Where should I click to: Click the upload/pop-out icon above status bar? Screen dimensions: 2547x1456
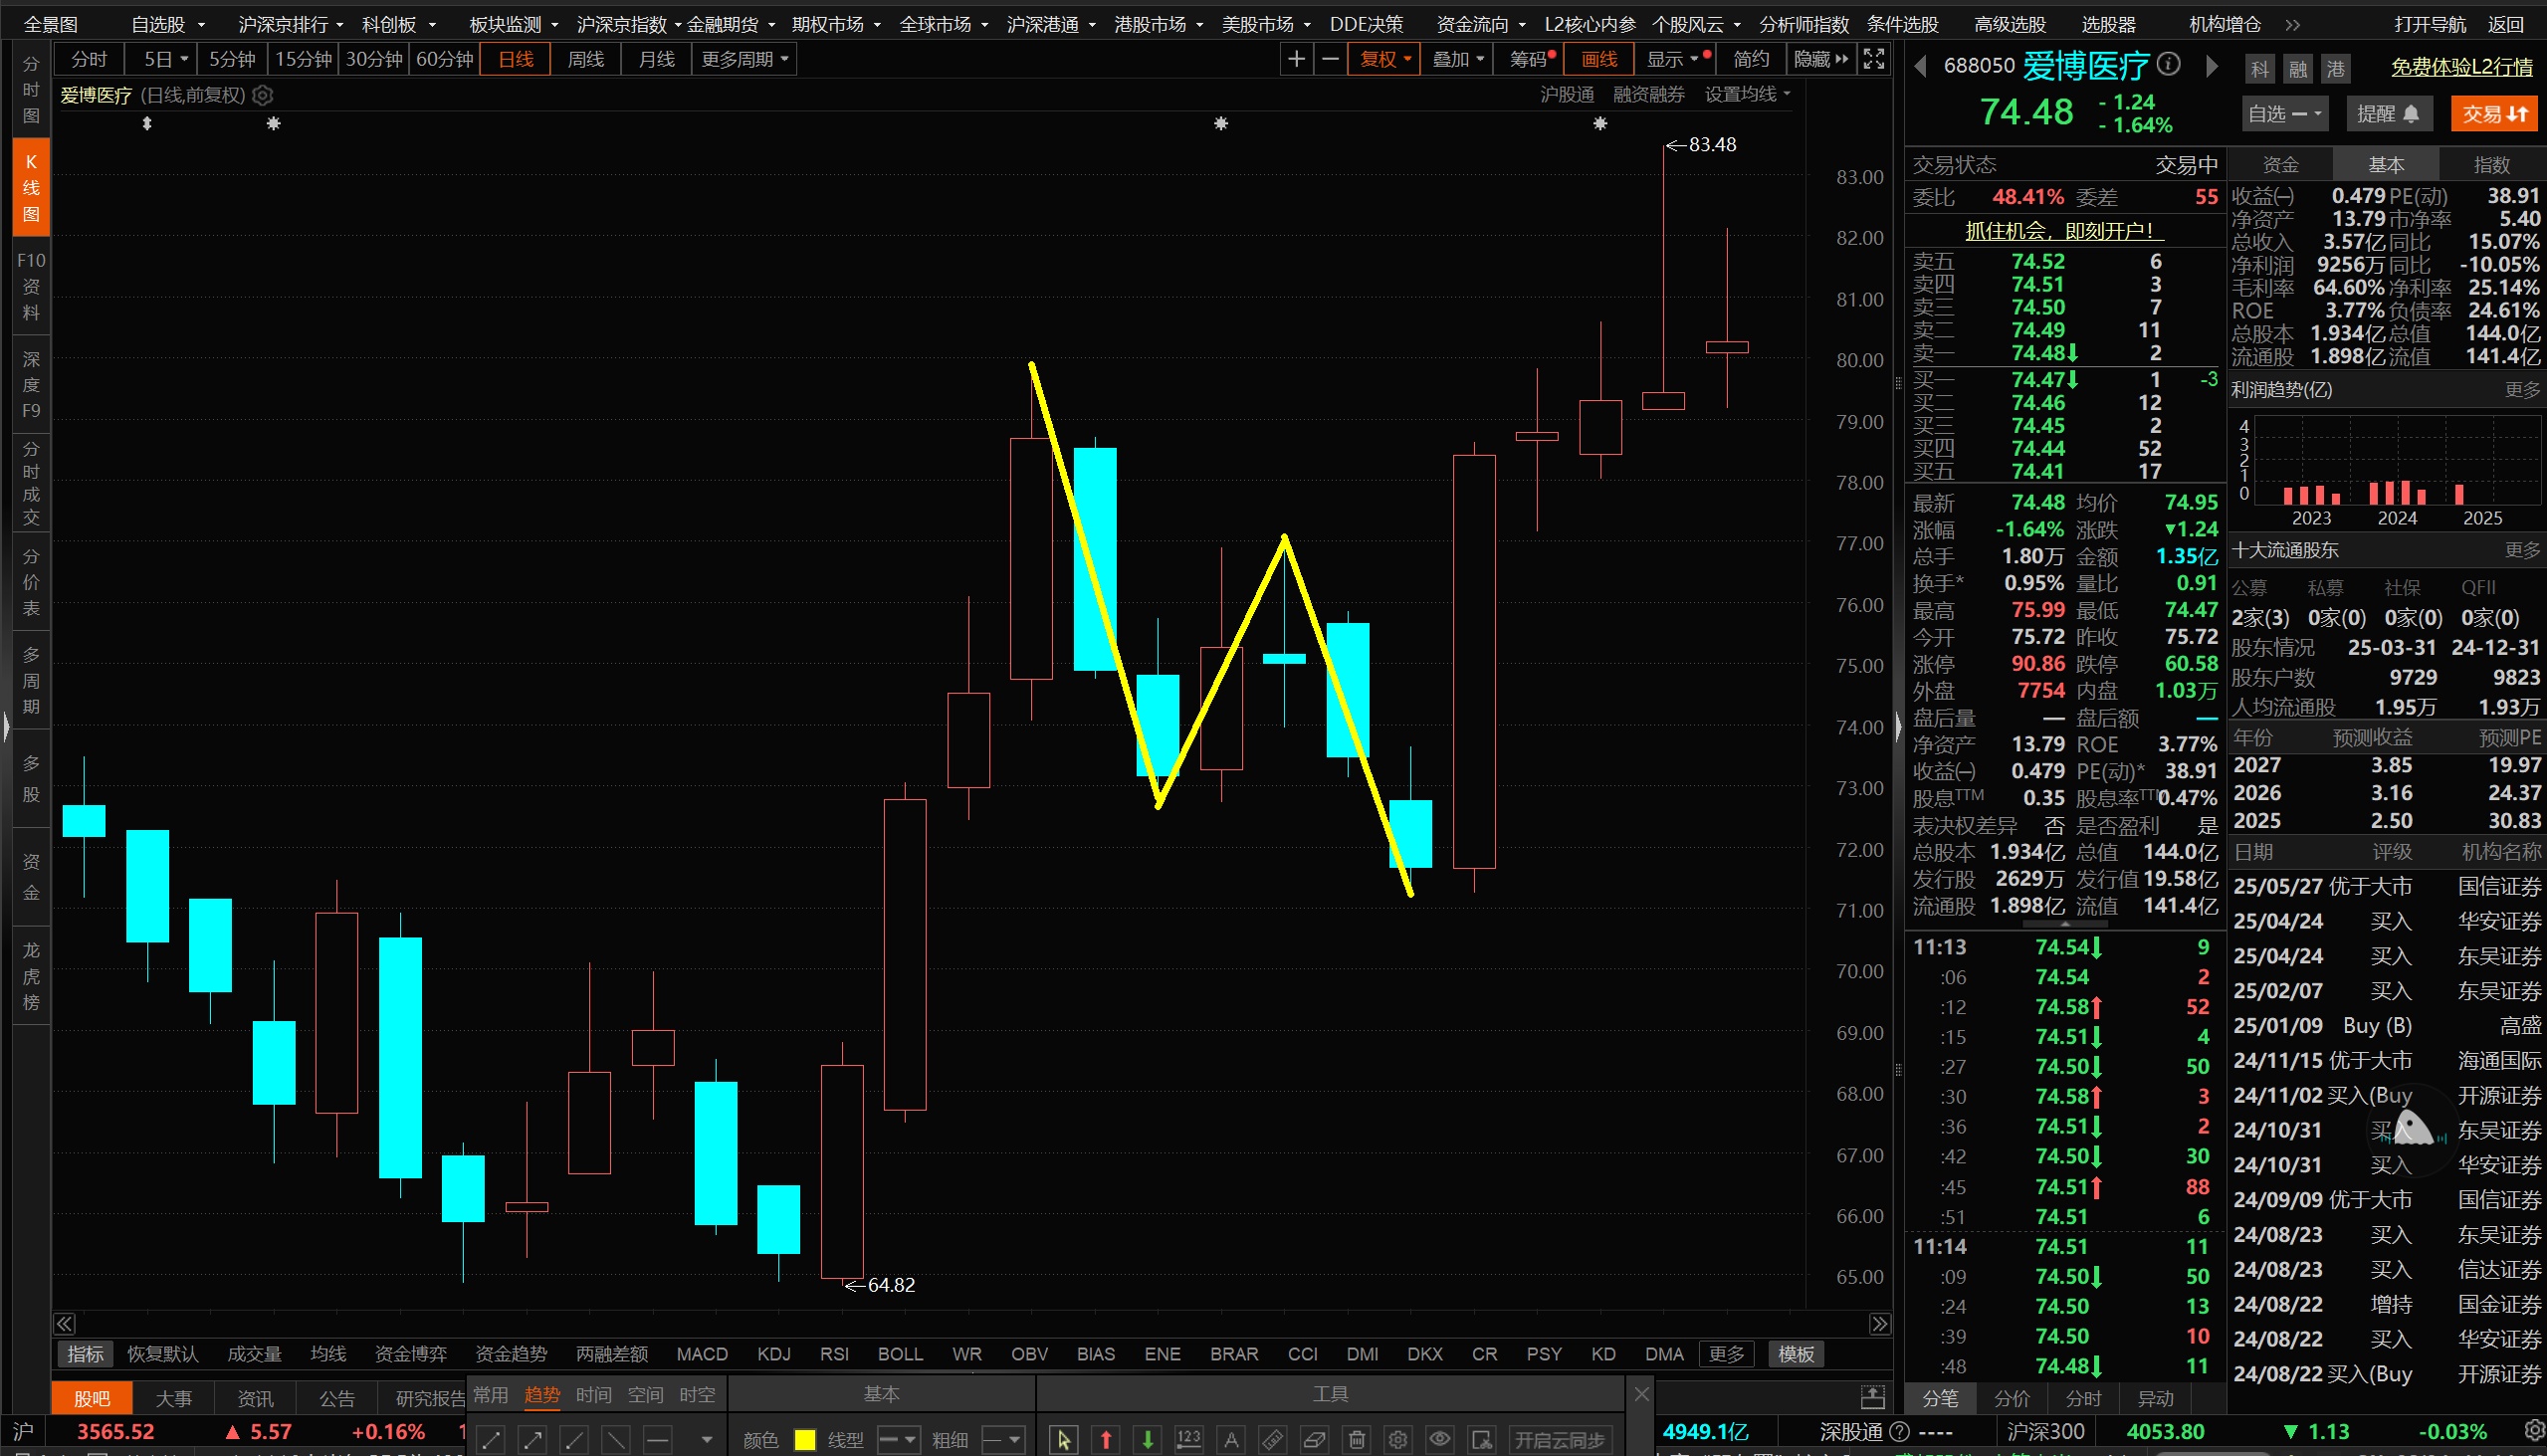point(1873,1398)
